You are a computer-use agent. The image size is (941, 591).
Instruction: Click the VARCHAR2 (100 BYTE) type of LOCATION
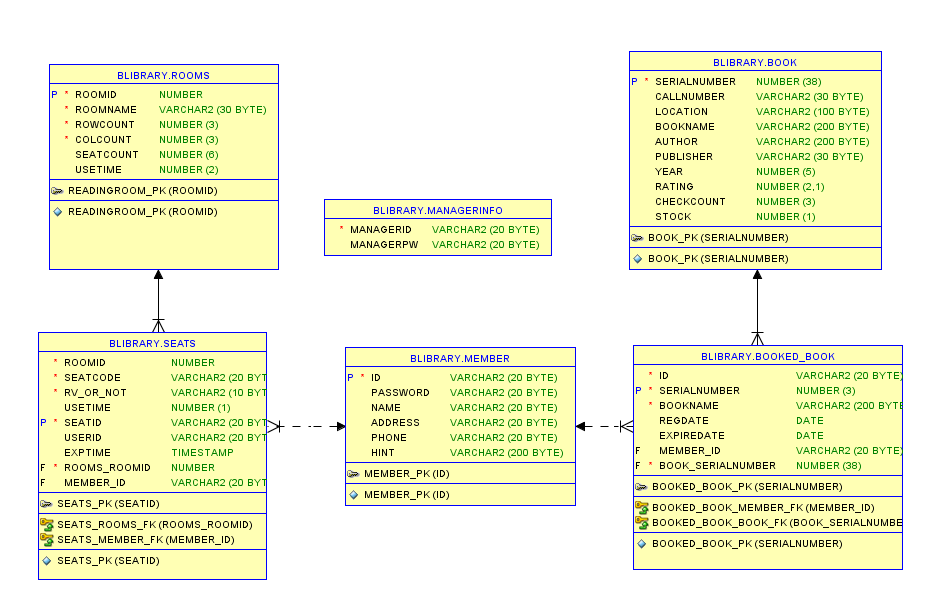(x=813, y=112)
